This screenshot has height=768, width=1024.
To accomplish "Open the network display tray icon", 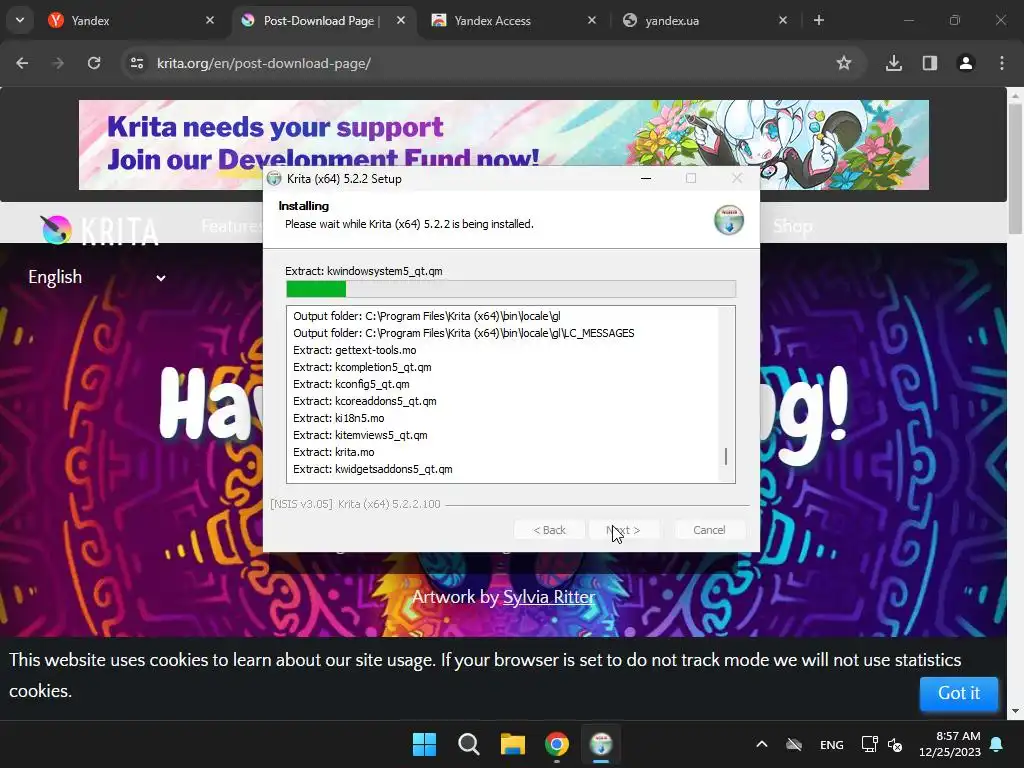I will pyautogui.click(x=869, y=744).
